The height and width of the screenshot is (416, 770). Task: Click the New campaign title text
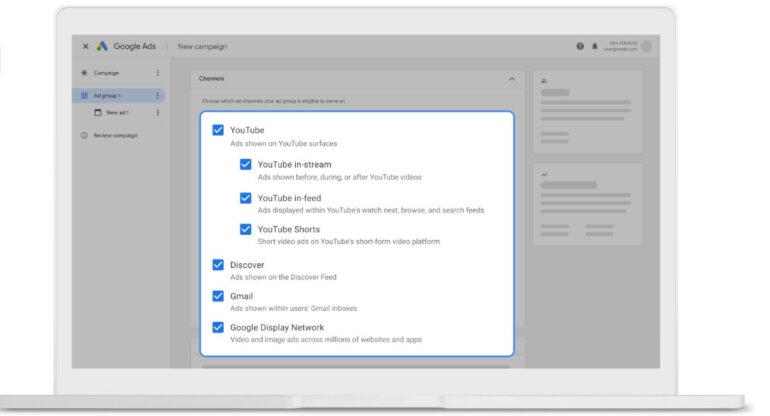[202, 46]
